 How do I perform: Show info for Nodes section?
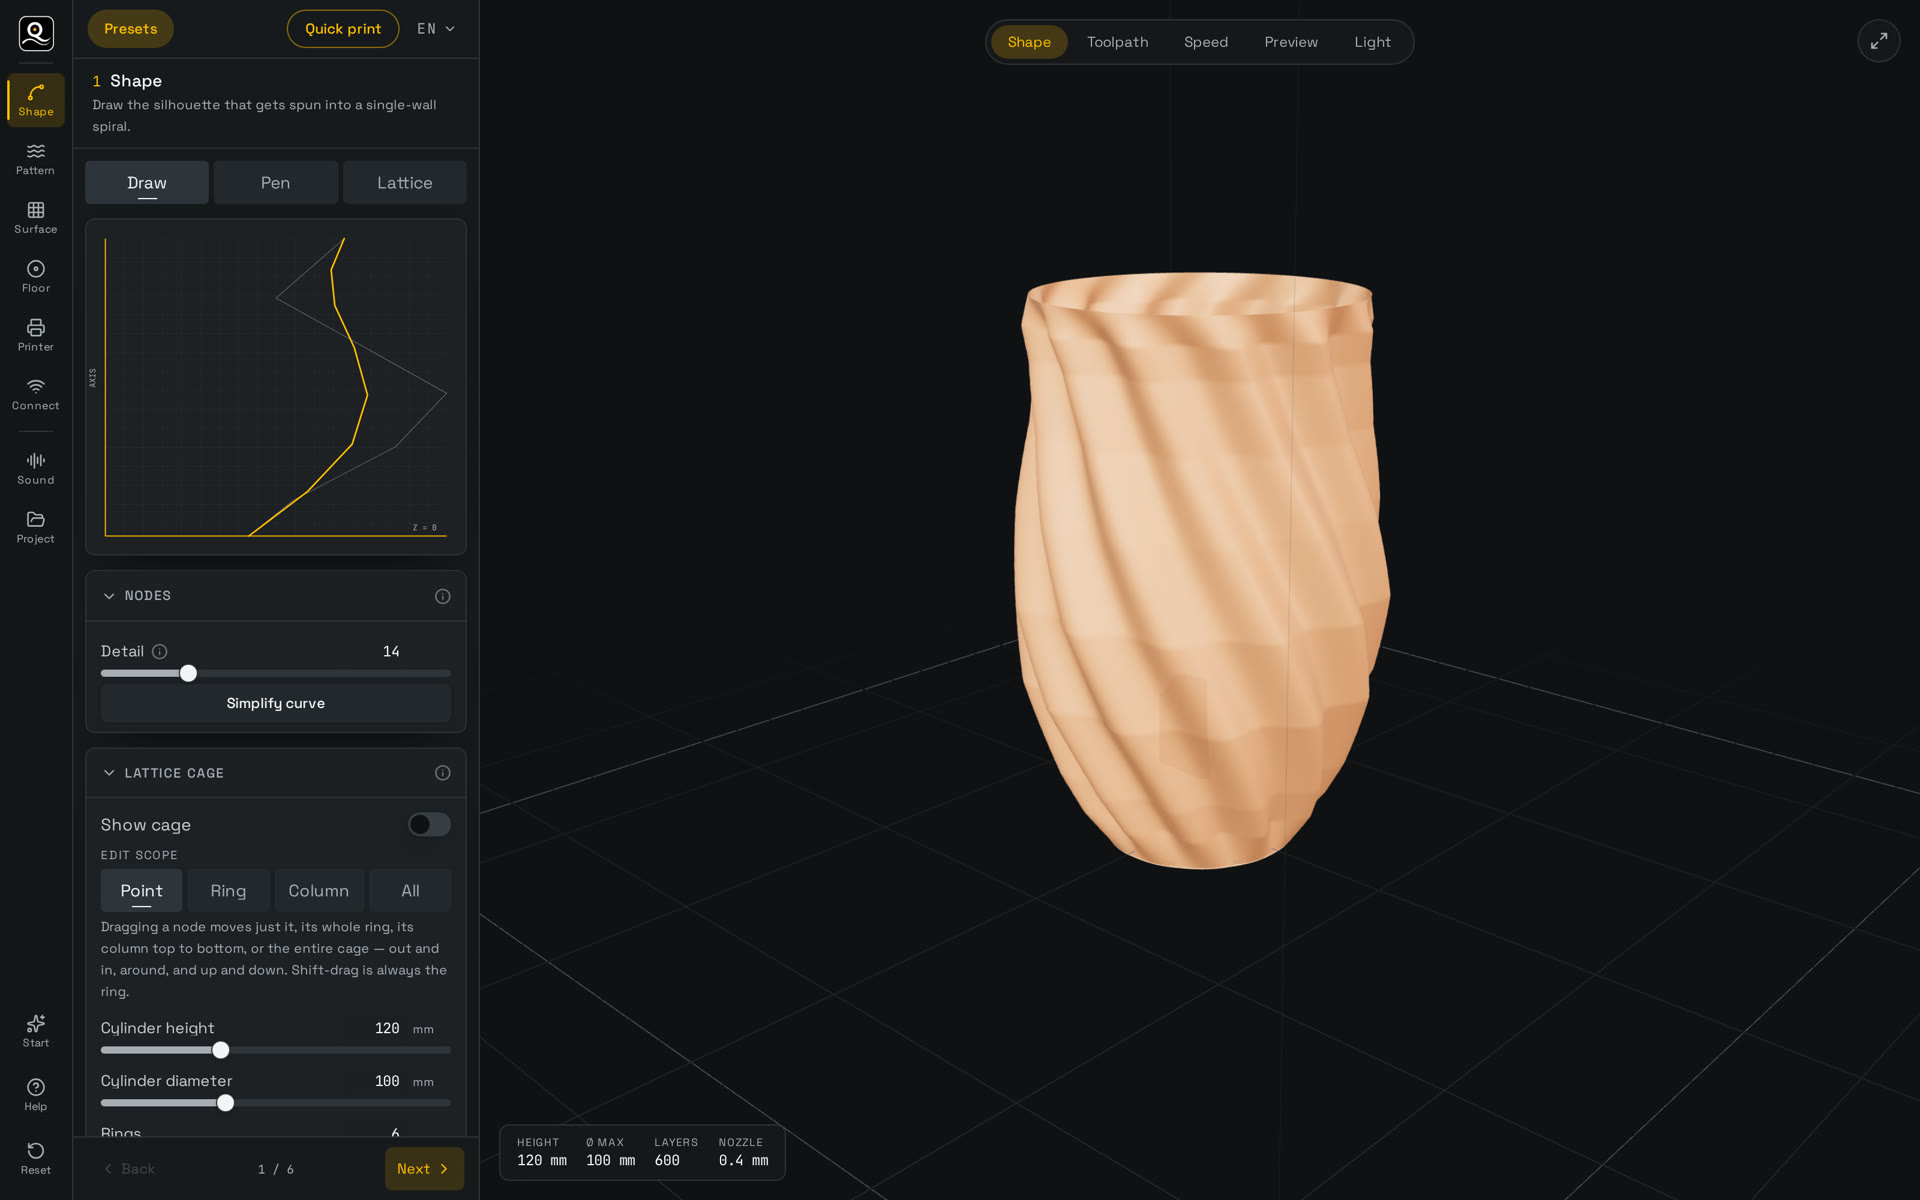tap(443, 596)
